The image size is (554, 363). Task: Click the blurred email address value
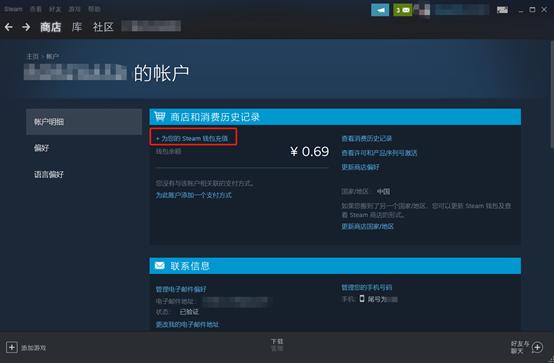pos(236,301)
